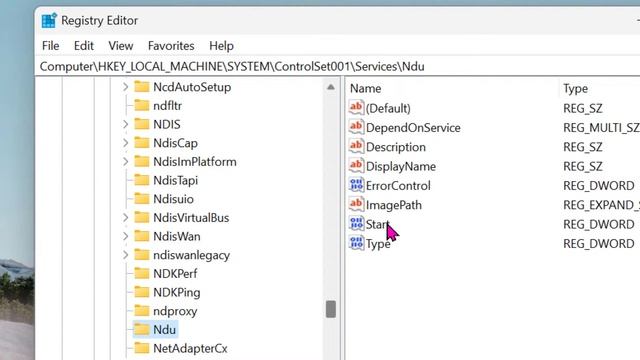Select the ImagePath value name

point(393,205)
